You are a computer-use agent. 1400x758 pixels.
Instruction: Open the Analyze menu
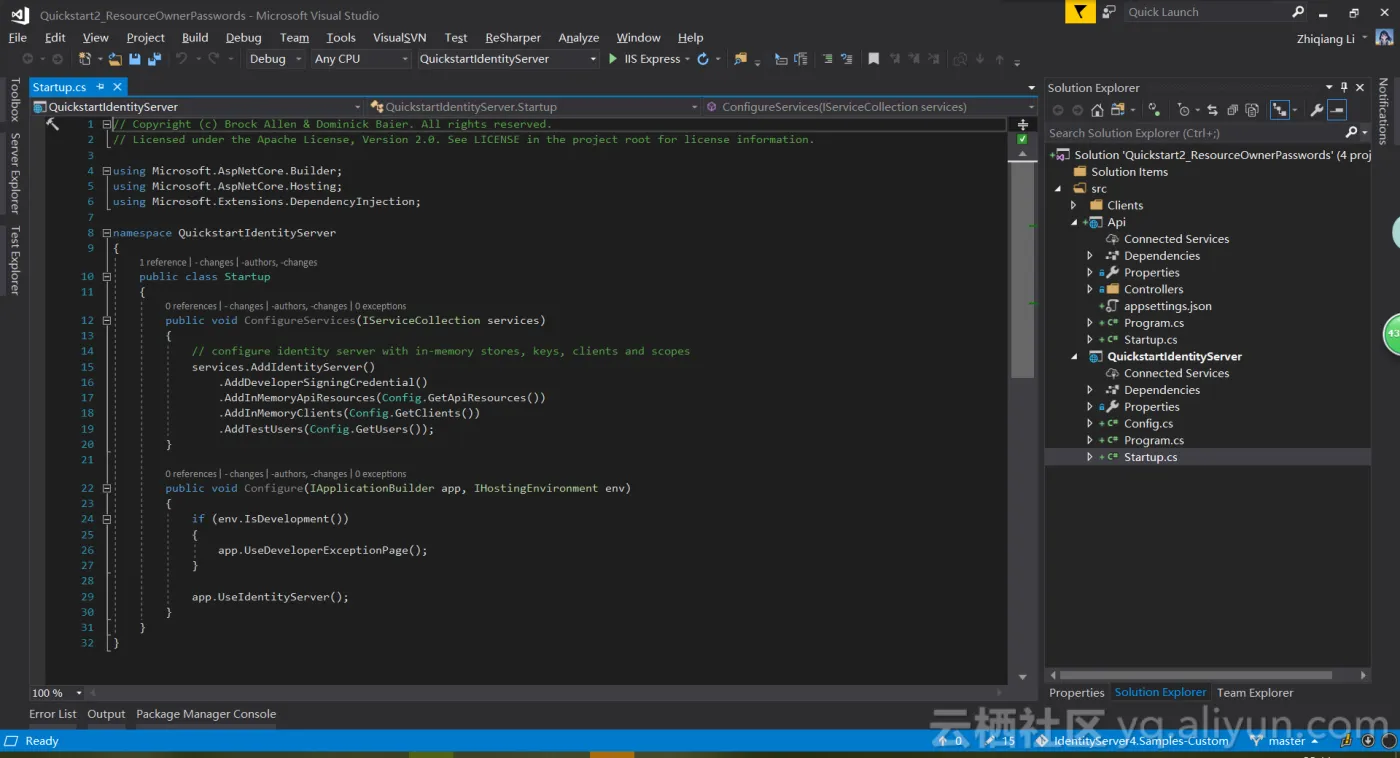tap(578, 37)
